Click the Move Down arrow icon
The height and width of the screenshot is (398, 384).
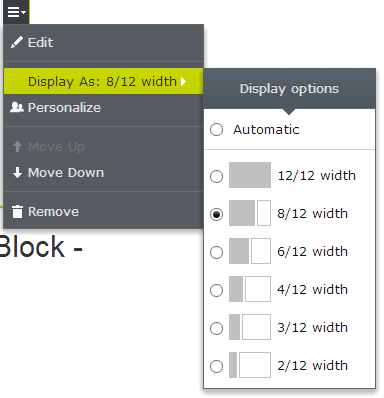[x=17, y=173]
